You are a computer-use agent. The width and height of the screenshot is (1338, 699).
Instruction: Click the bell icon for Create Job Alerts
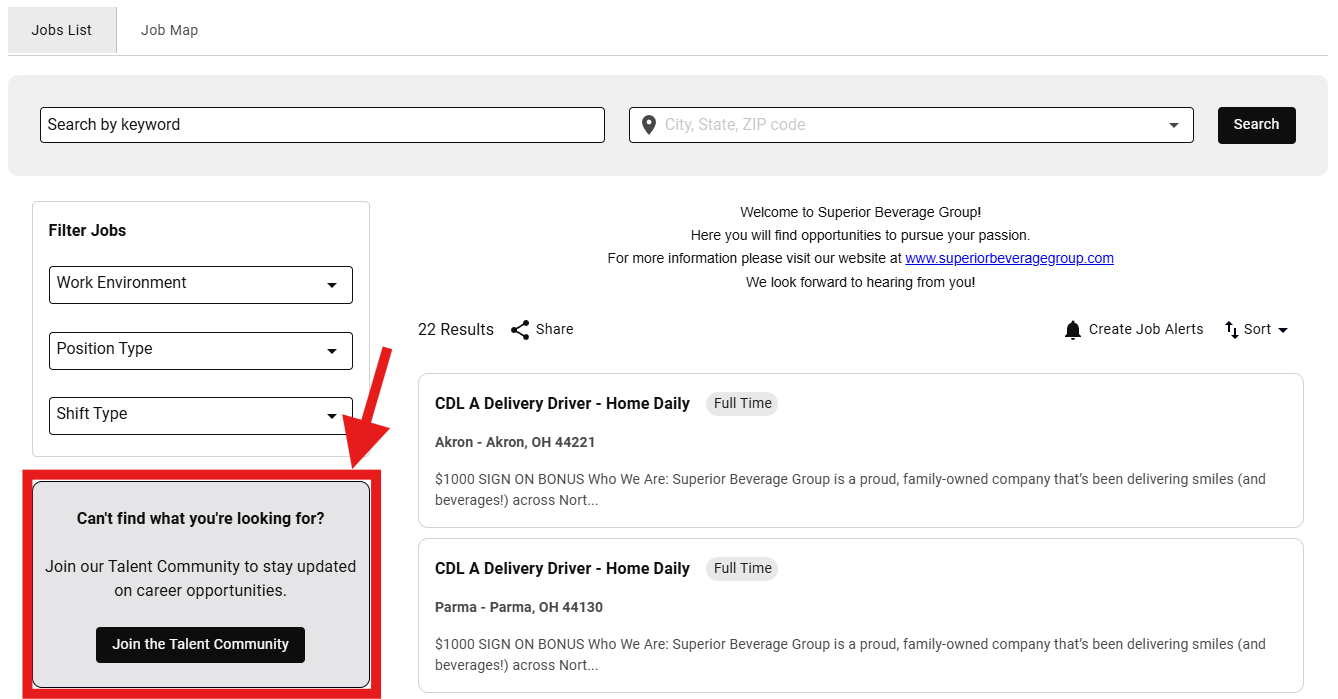[1073, 330]
